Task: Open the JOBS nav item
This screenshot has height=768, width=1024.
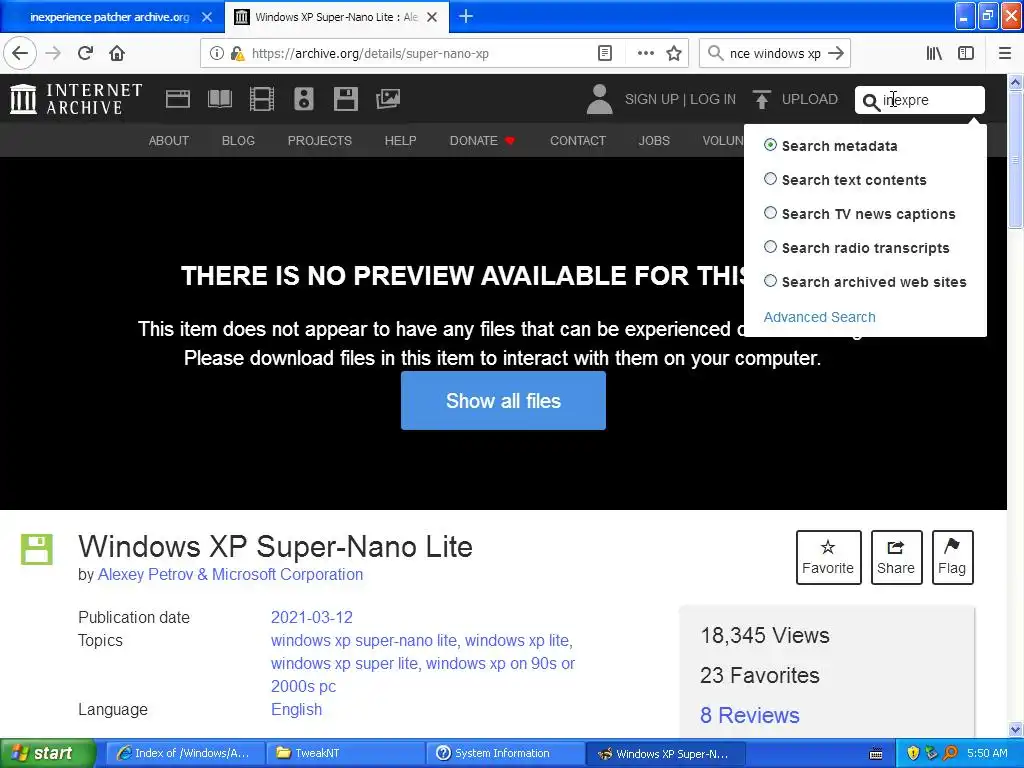Action: (654, 140)
